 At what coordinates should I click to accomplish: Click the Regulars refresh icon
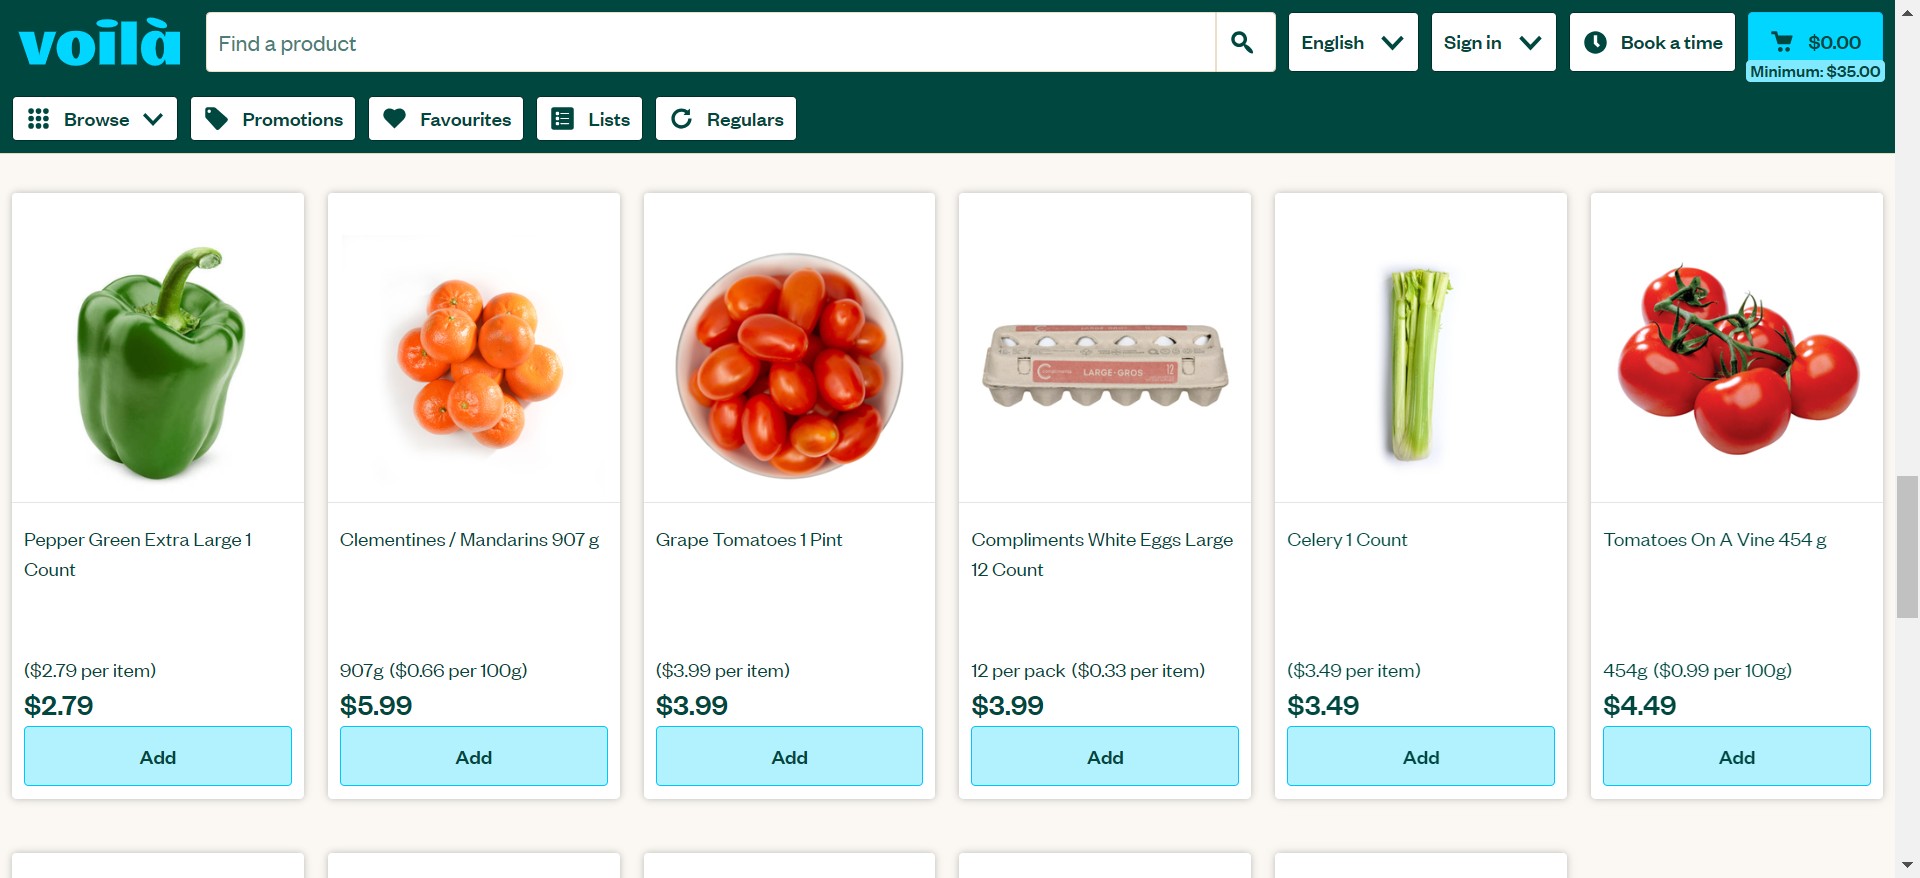click(x=682, y=119)
